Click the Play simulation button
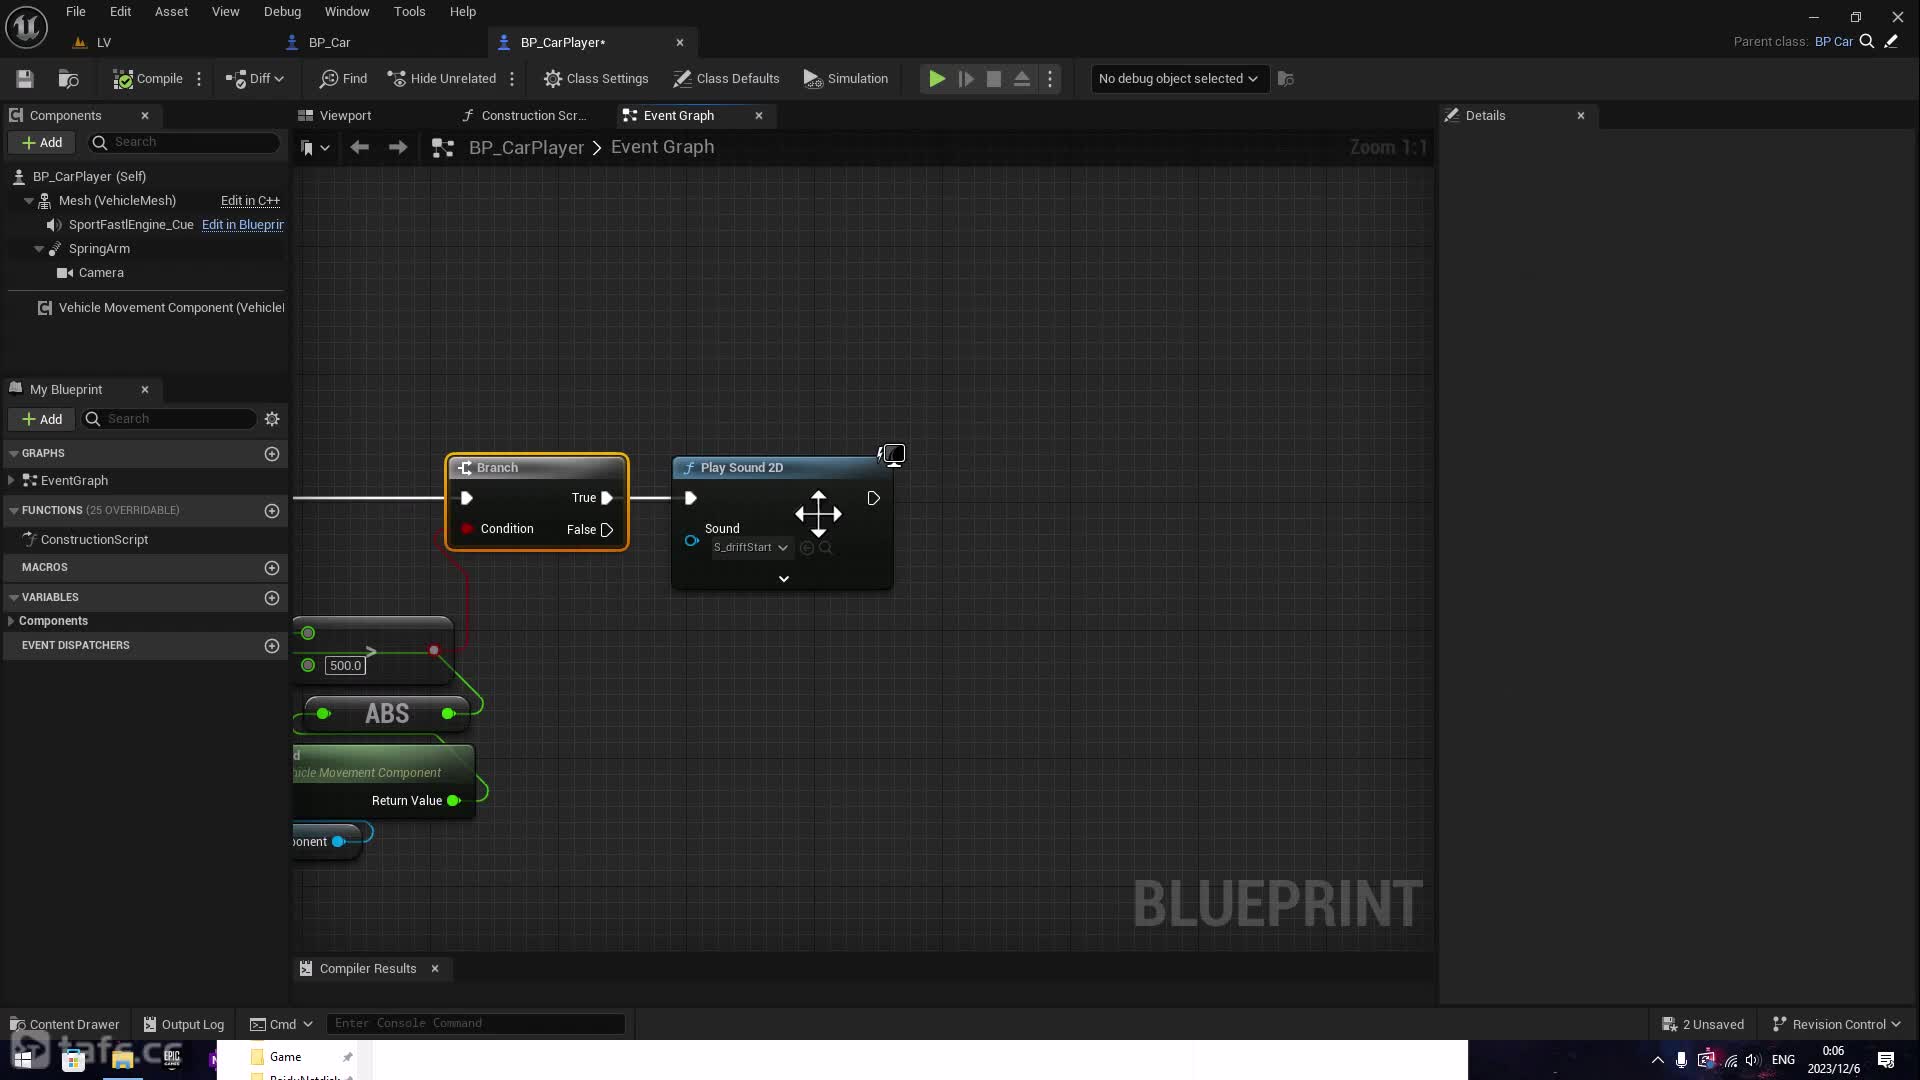This screenshot has width=1920, height=1080. click(936, 79)
